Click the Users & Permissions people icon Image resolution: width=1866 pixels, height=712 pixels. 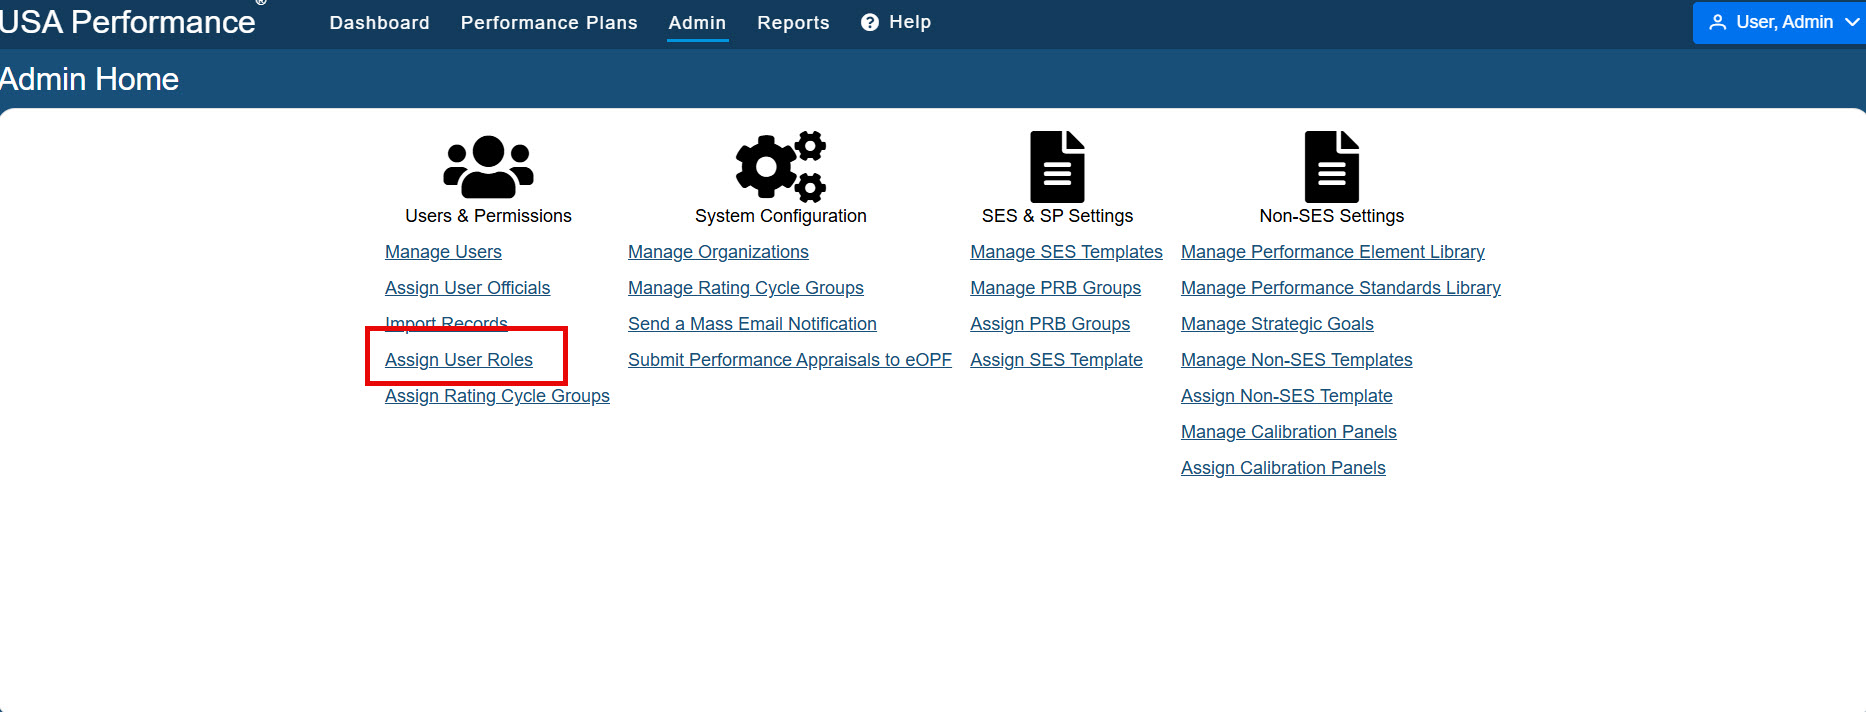[x=488, y=166]
